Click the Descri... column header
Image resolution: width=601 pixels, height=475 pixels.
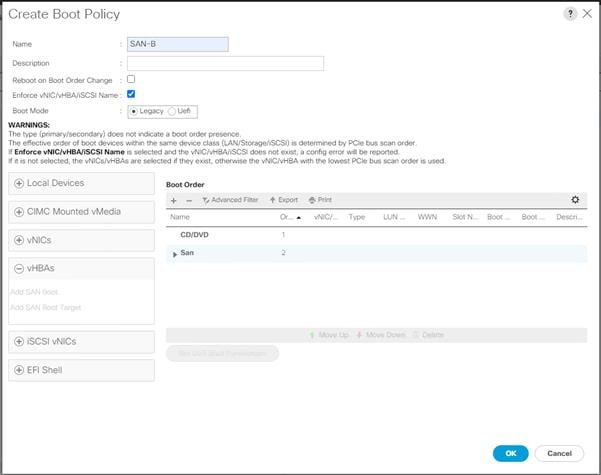coord(570,217)
